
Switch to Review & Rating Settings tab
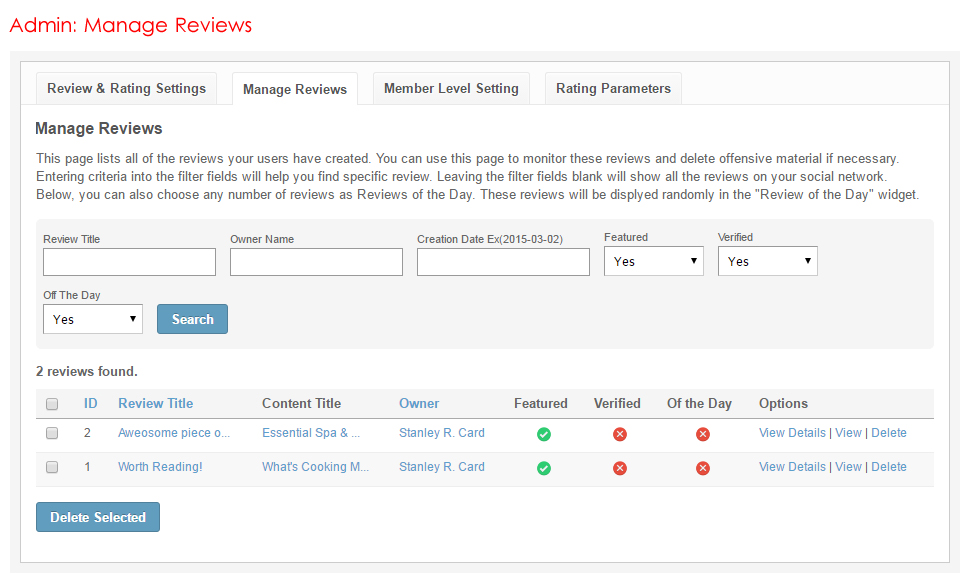click(126, 88)
